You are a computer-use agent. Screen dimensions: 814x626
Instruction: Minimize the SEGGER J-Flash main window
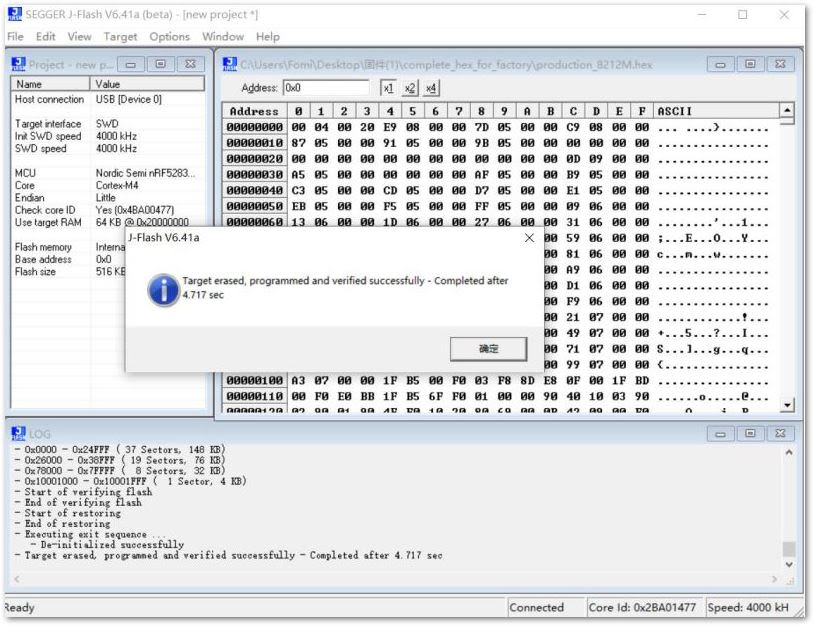coord(702,15)
